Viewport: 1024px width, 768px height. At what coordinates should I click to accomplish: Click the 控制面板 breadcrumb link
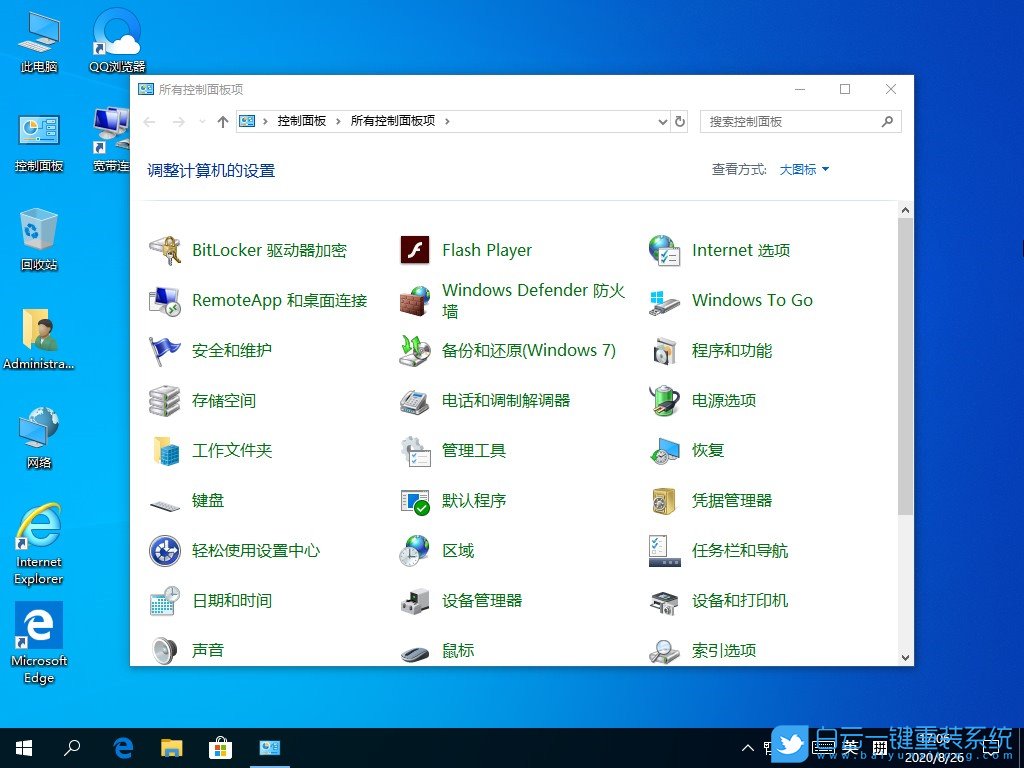click(x=303, y=121)
